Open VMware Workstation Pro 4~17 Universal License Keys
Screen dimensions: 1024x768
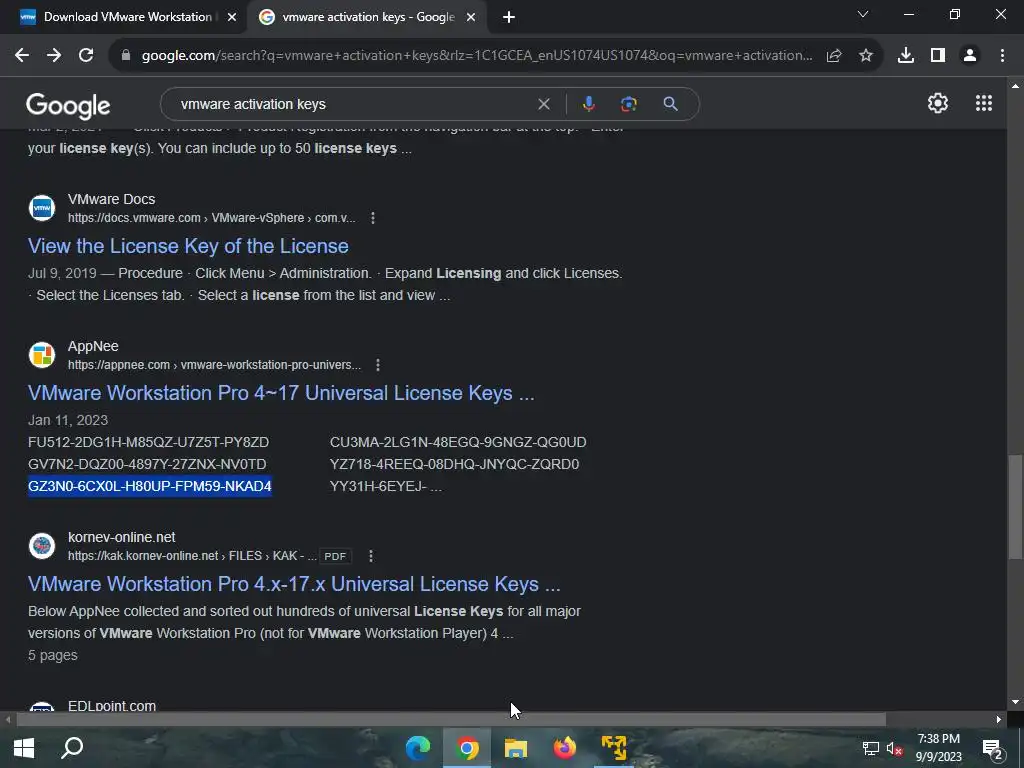[281, 393]
